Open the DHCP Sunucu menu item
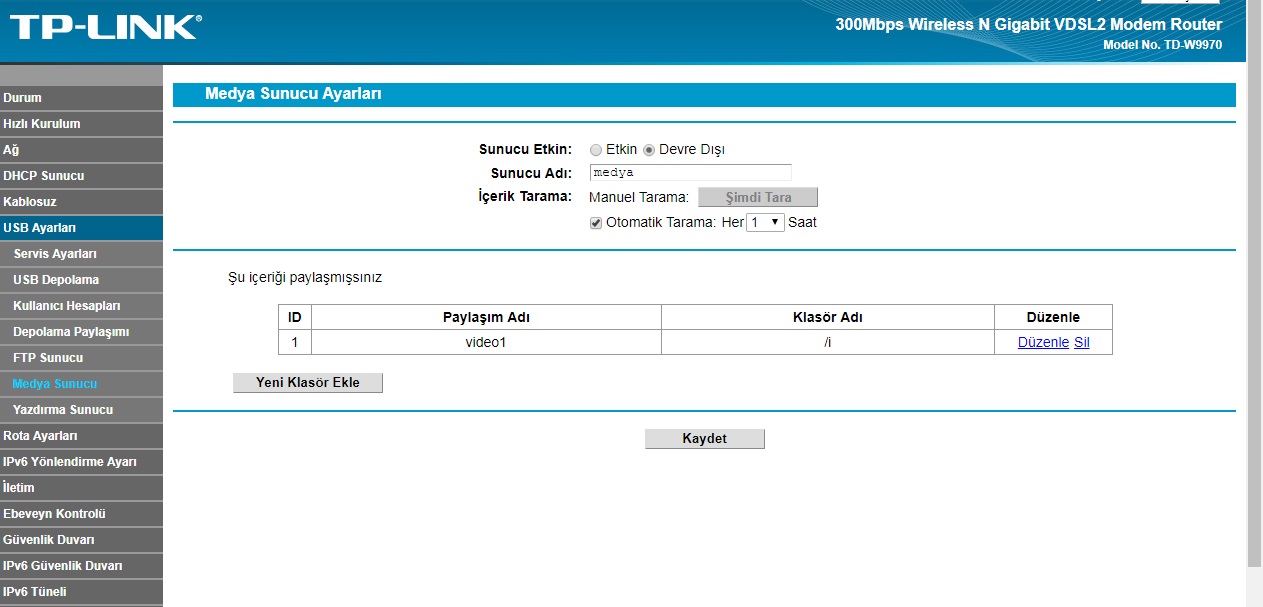The image size is (1263, 607). 81,176
